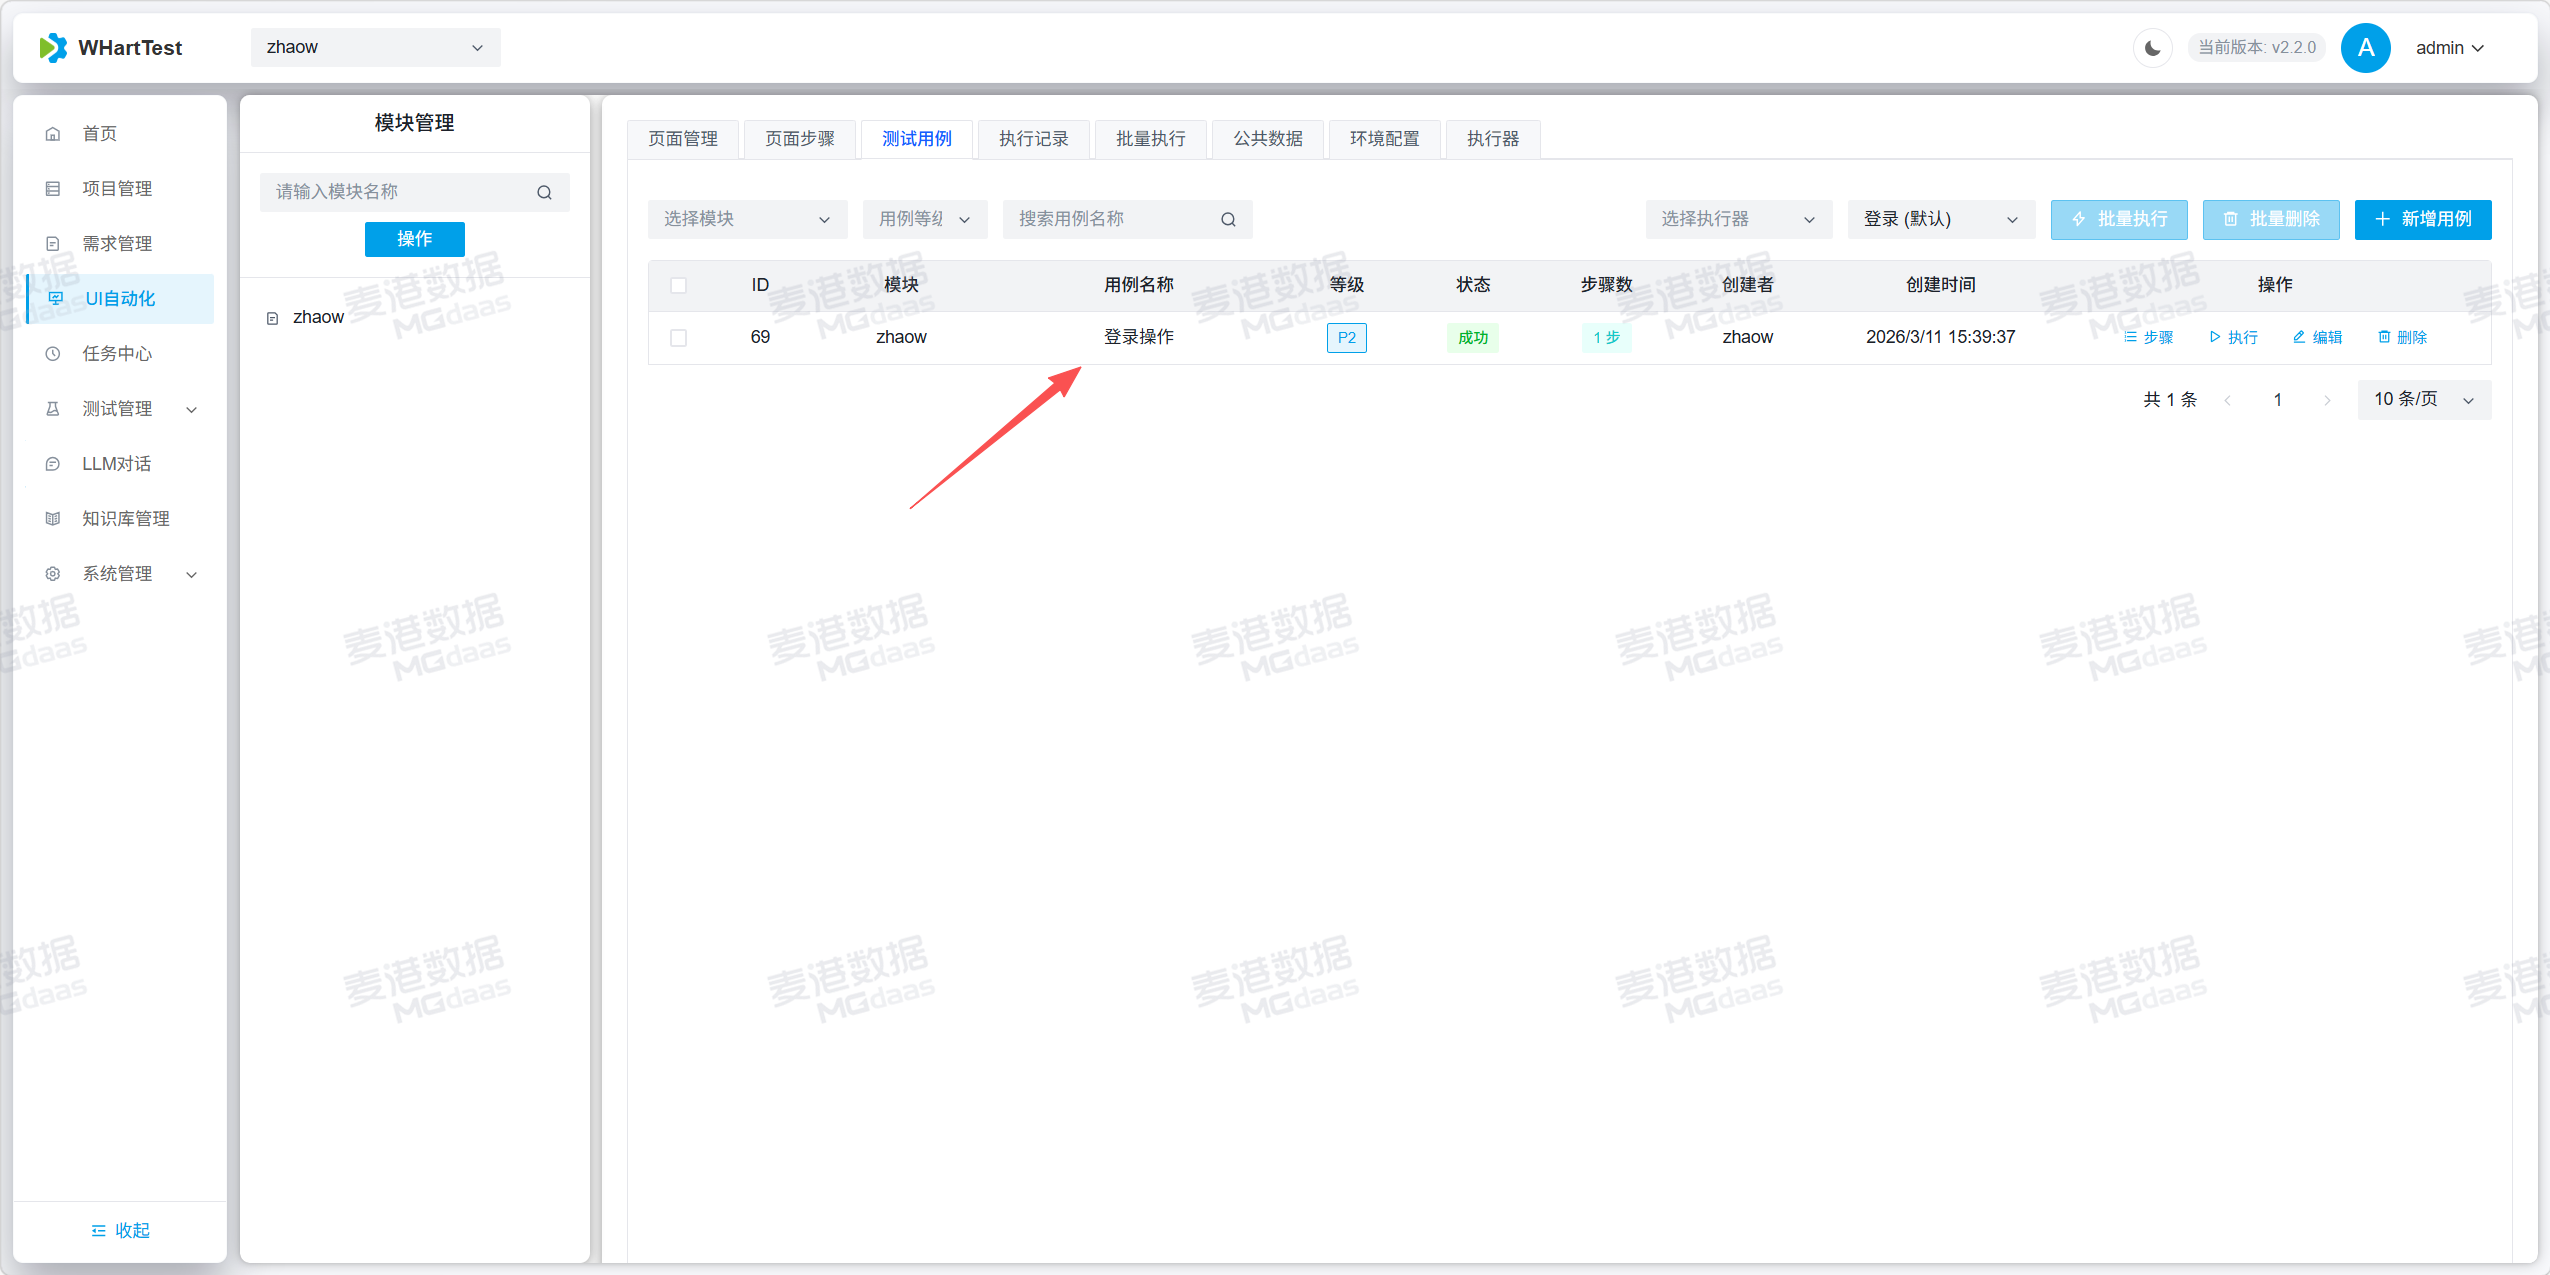Toggle dark mode moon icon
The height and width of the screenshot is (1275, 2550).
[x=2152, y=48]
